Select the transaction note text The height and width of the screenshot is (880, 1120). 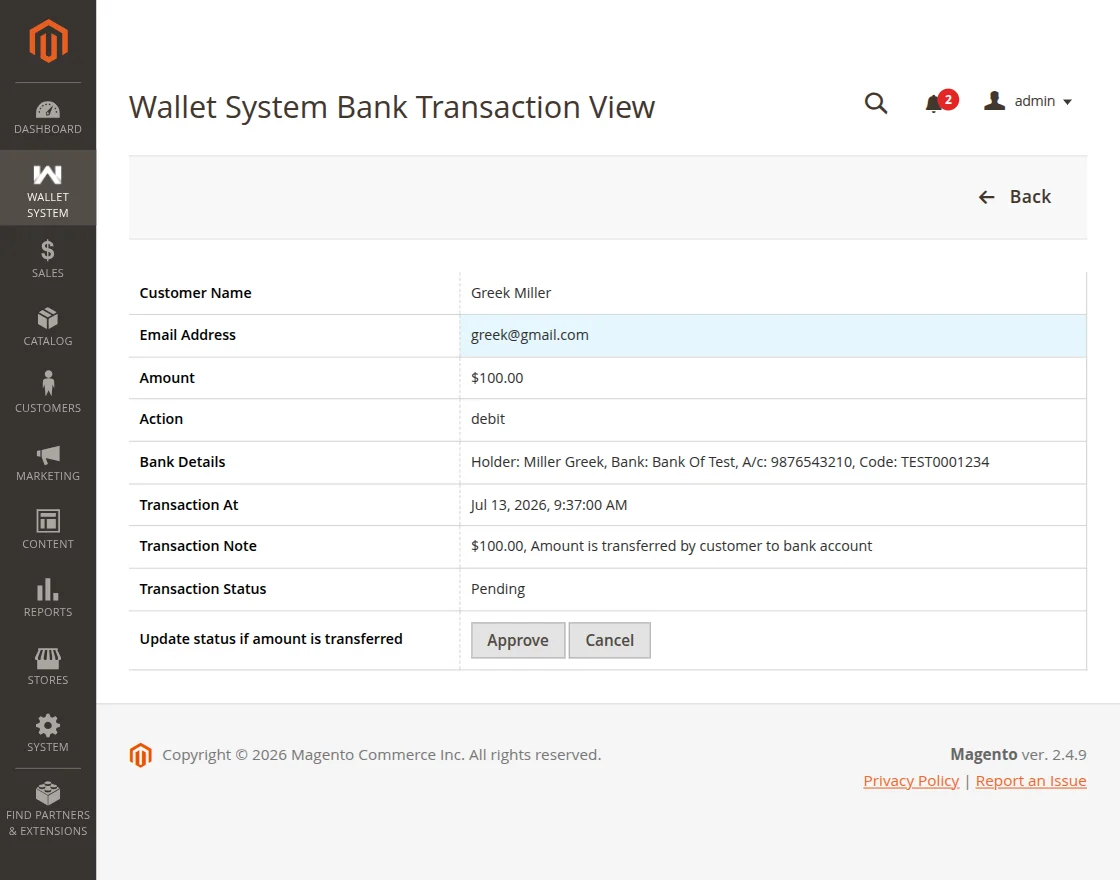coord(671,546)
